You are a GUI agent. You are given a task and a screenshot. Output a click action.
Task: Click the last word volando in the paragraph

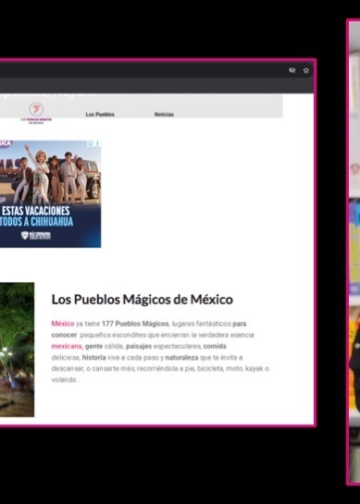(64, 380)
